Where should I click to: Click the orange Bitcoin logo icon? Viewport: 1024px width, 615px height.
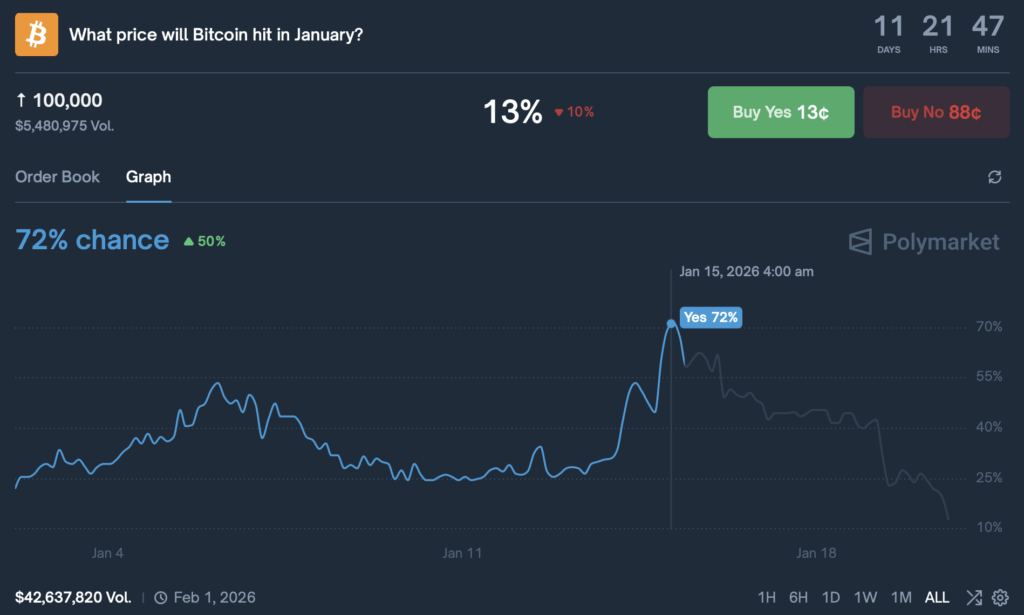37,35
